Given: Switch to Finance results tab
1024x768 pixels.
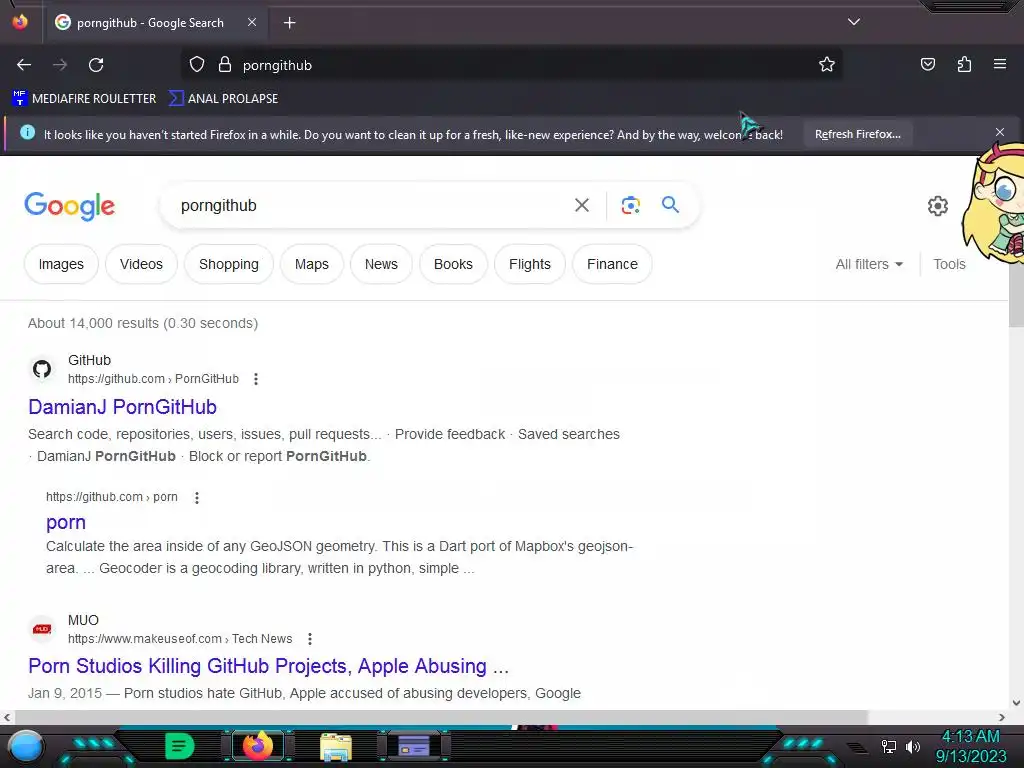Looking at the screenshot, I should tap(612, 264).
